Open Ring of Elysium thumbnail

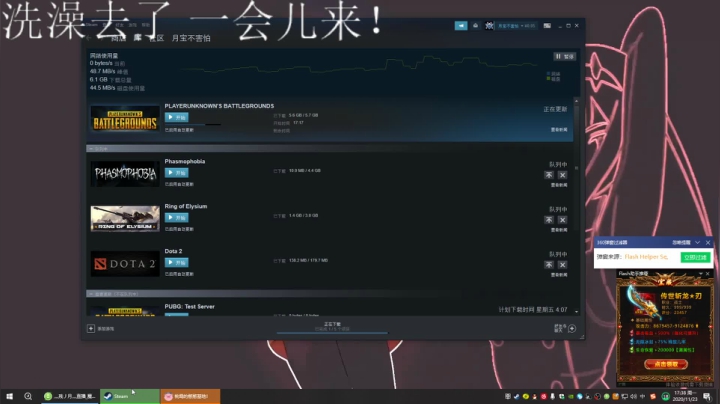pyautogui.click(x=125, y=219)
